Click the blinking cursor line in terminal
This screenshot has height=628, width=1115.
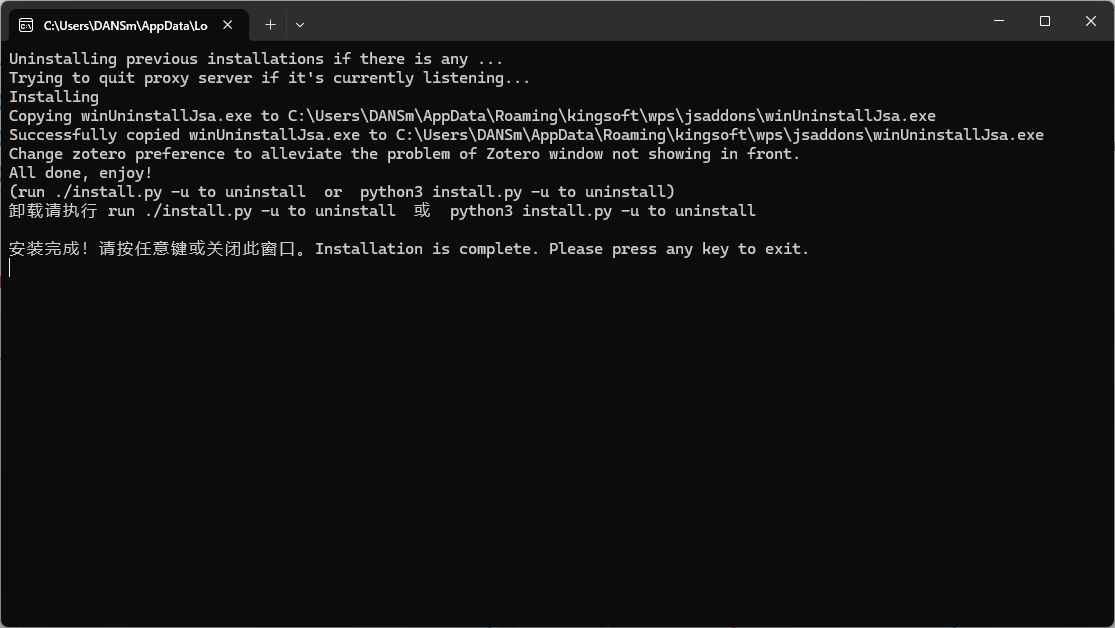11,268
